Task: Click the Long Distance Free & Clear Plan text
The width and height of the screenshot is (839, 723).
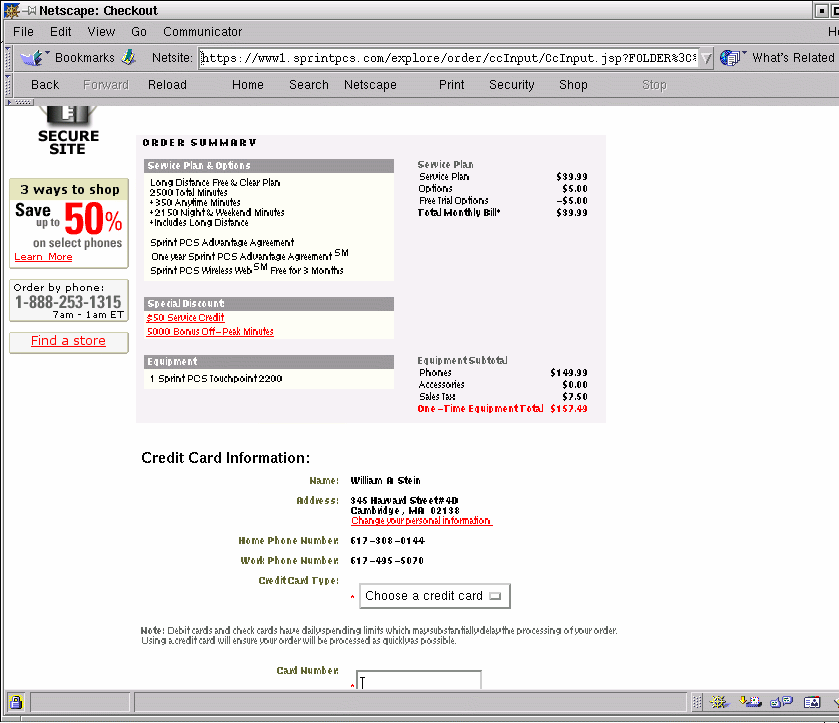Action: (215, 182)
